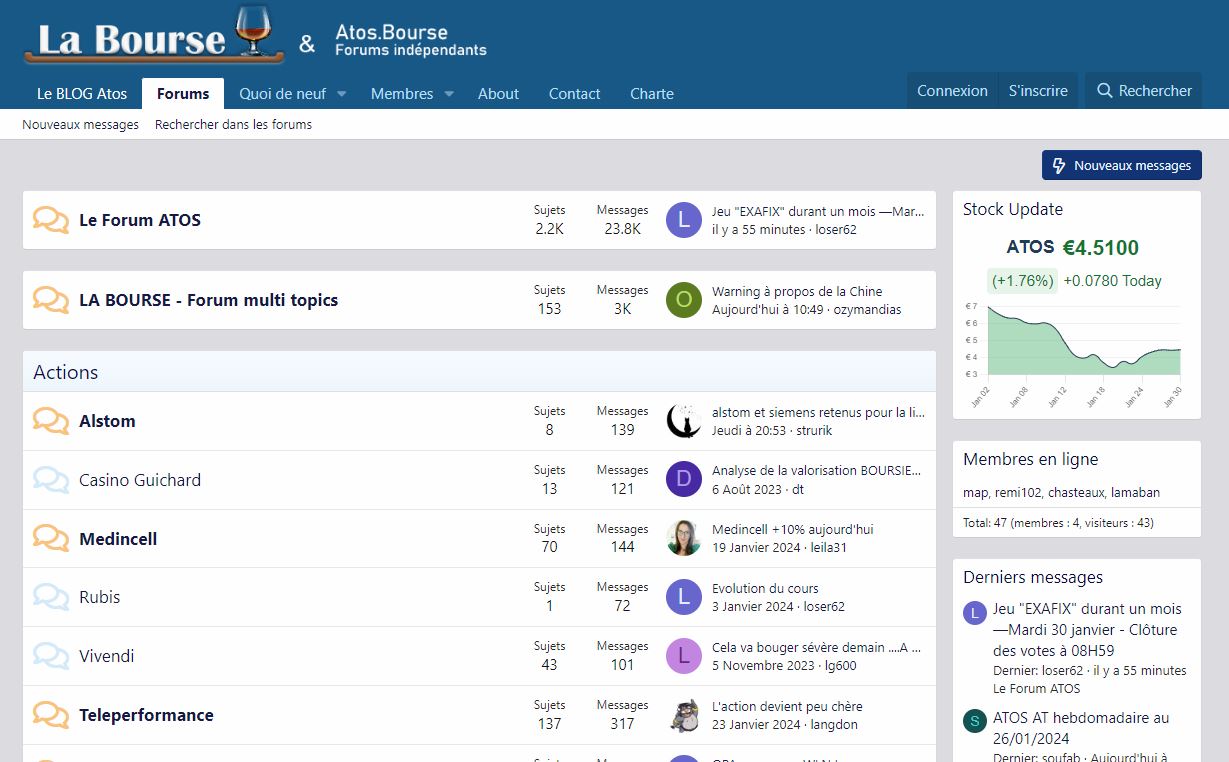
Task: Click Rechercher dans les forums link
Action: coord(233,125)
